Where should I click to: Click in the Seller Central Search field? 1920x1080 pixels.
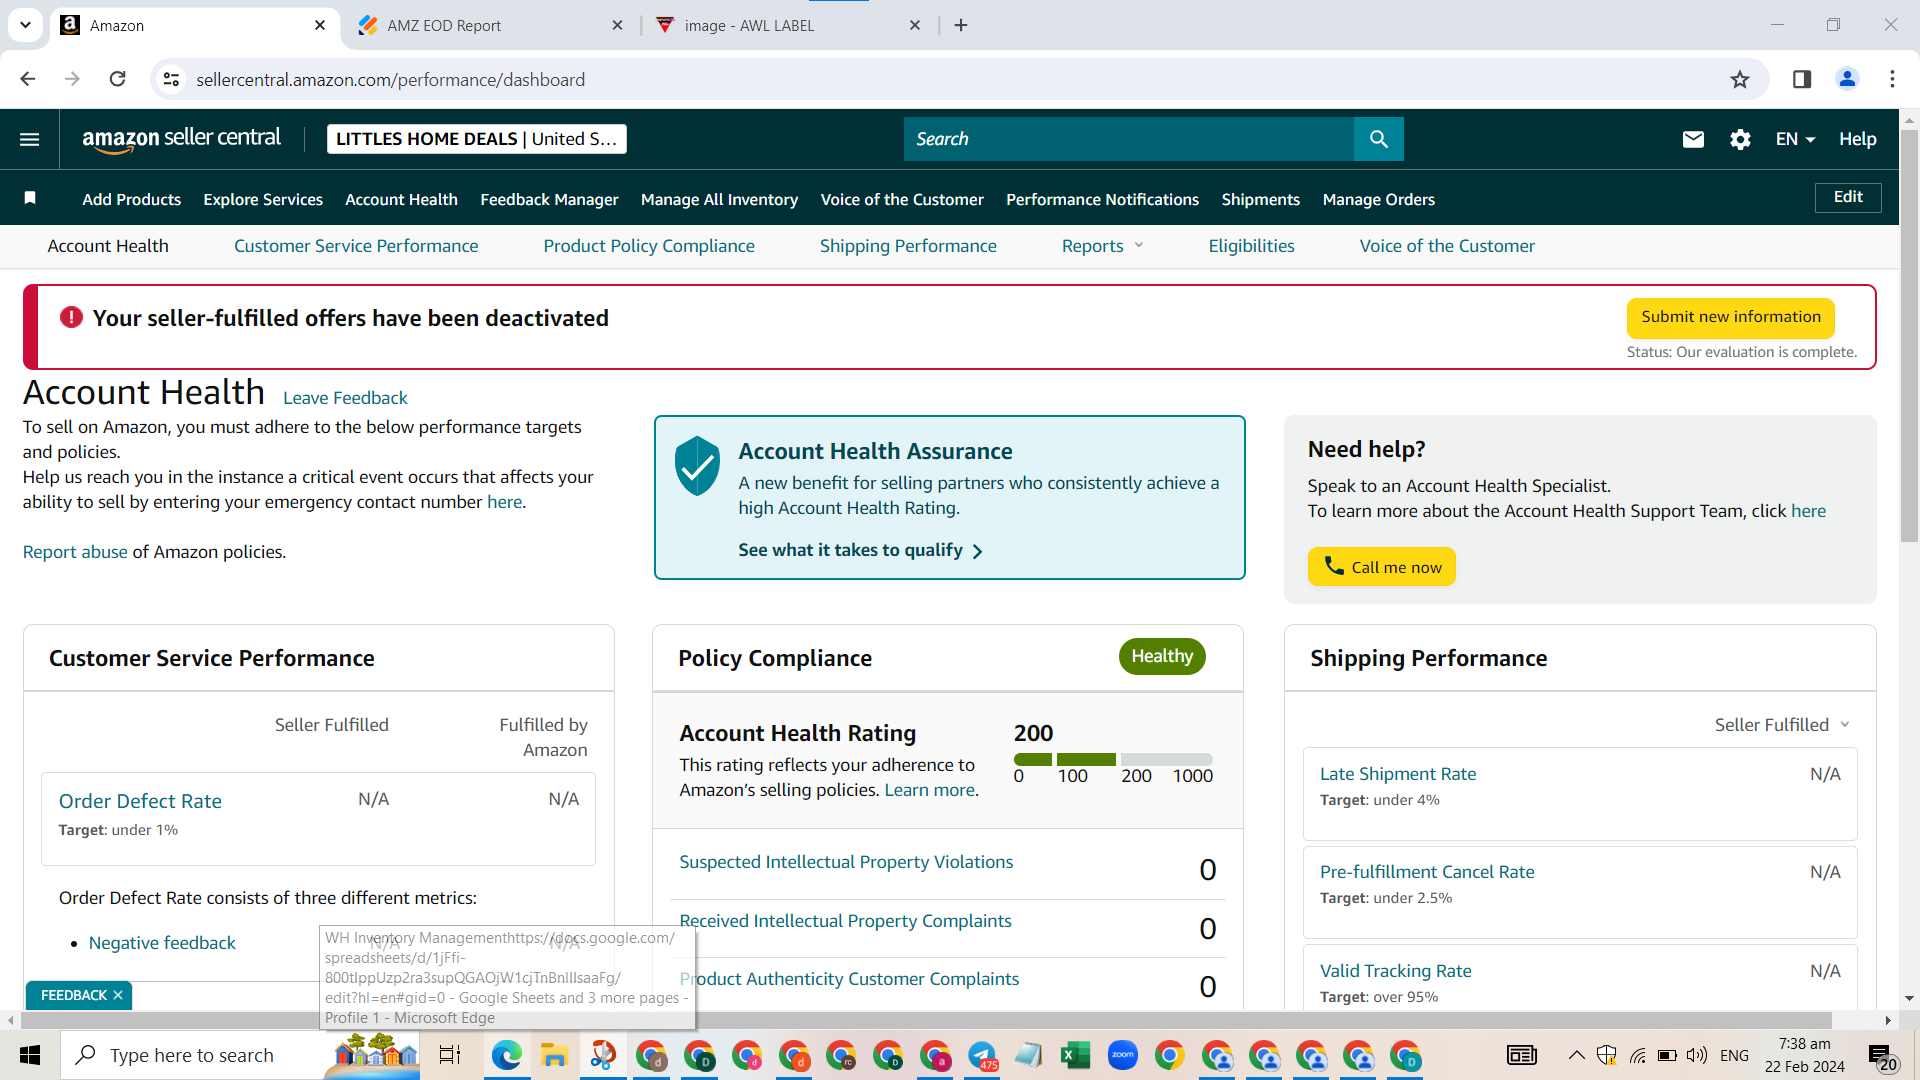1129,139
